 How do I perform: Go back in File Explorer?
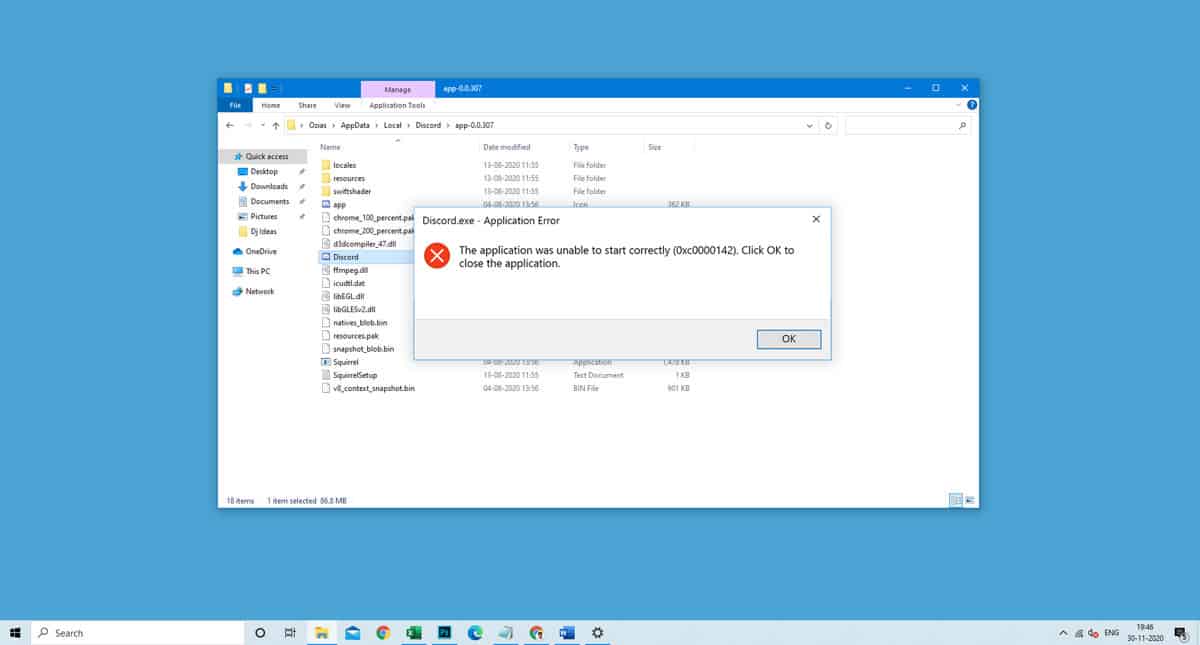tap(230, 126)
